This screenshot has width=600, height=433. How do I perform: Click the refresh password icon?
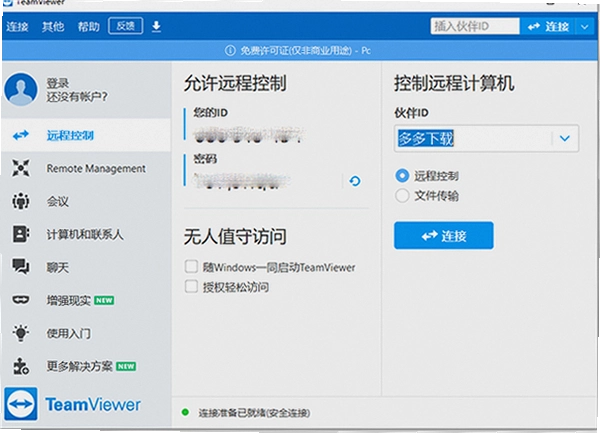pos(355,181)
